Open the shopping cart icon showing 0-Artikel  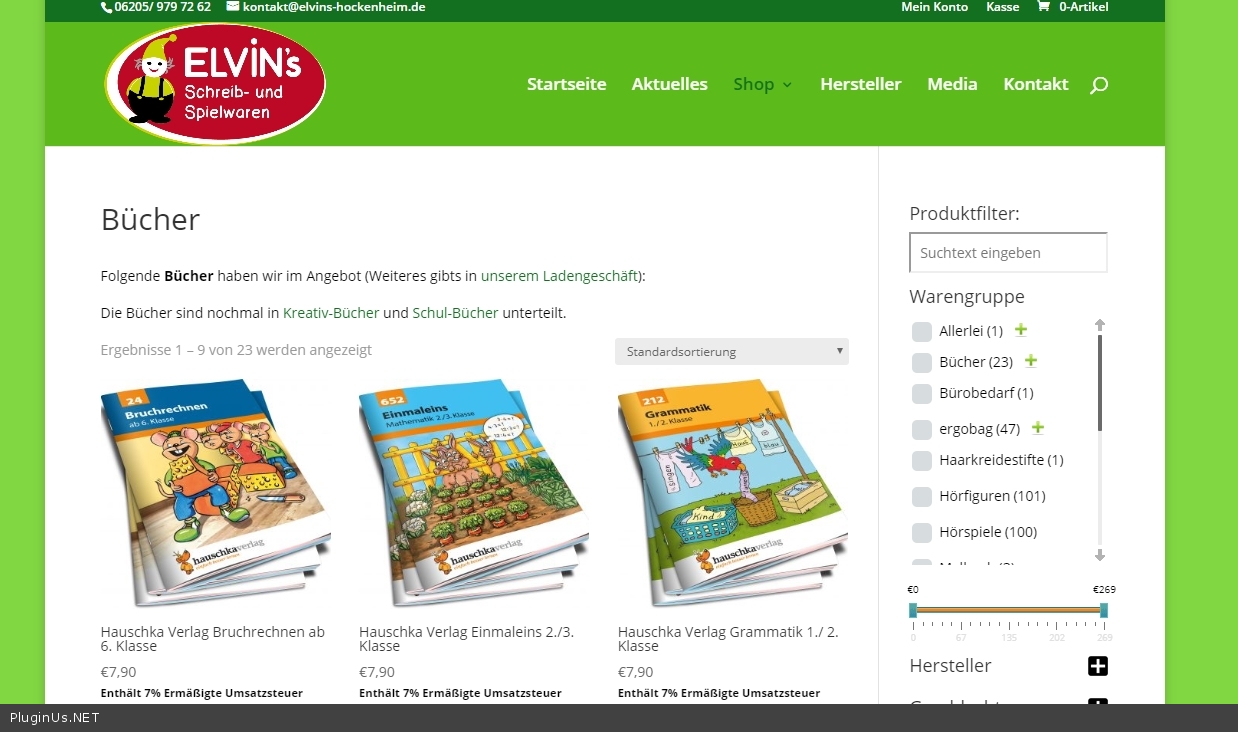[x=1043, y=7]
